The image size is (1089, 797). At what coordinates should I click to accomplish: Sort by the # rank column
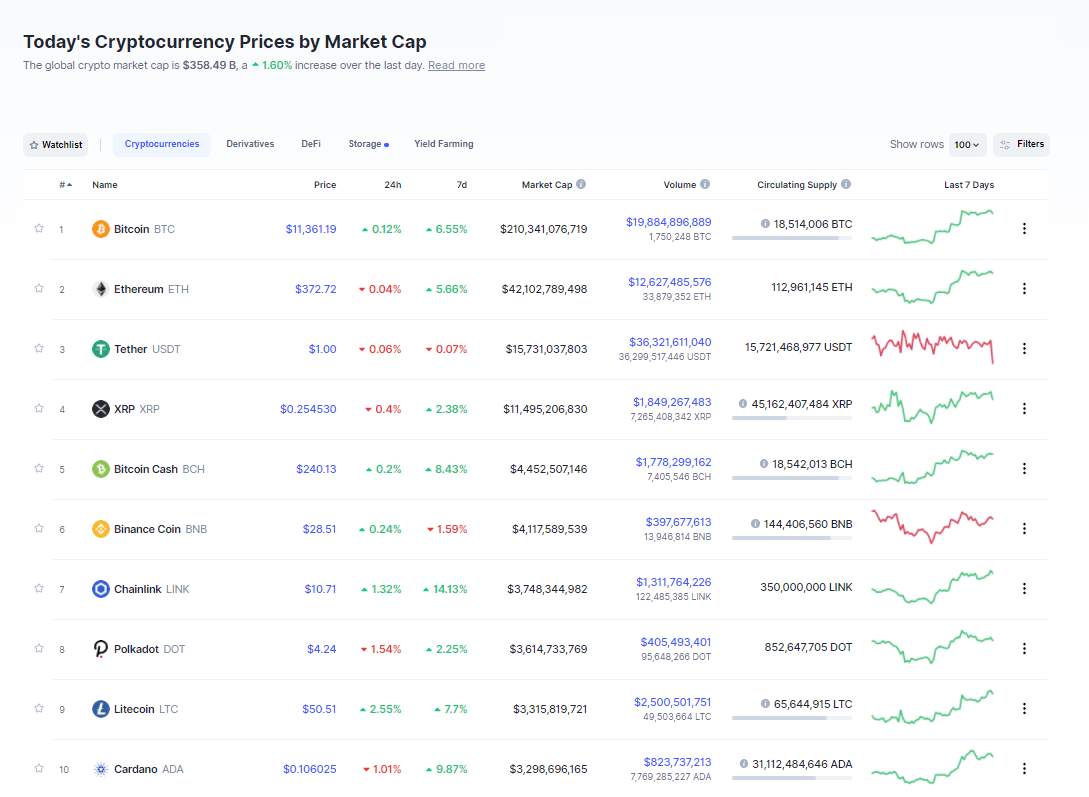point(65,185)
